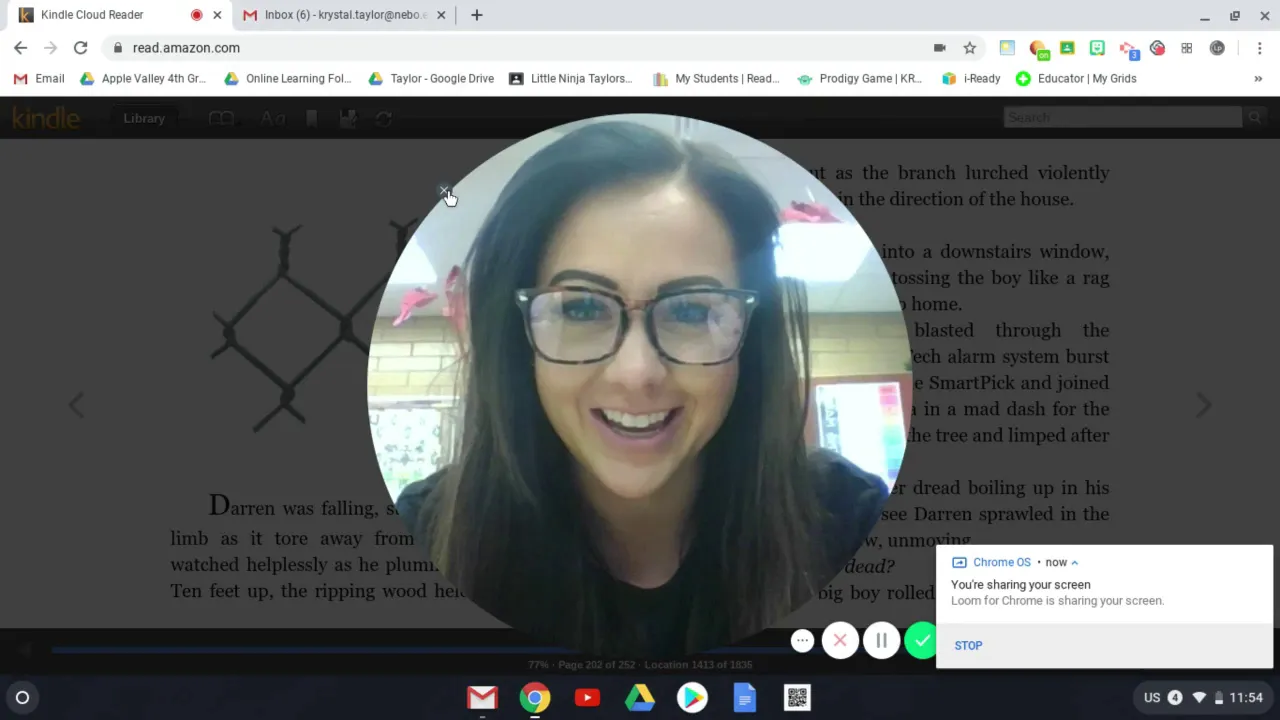This screenshot has width=1280, height=720.
Task: Close the Loom camera bubble
Action: pos(443,190)
